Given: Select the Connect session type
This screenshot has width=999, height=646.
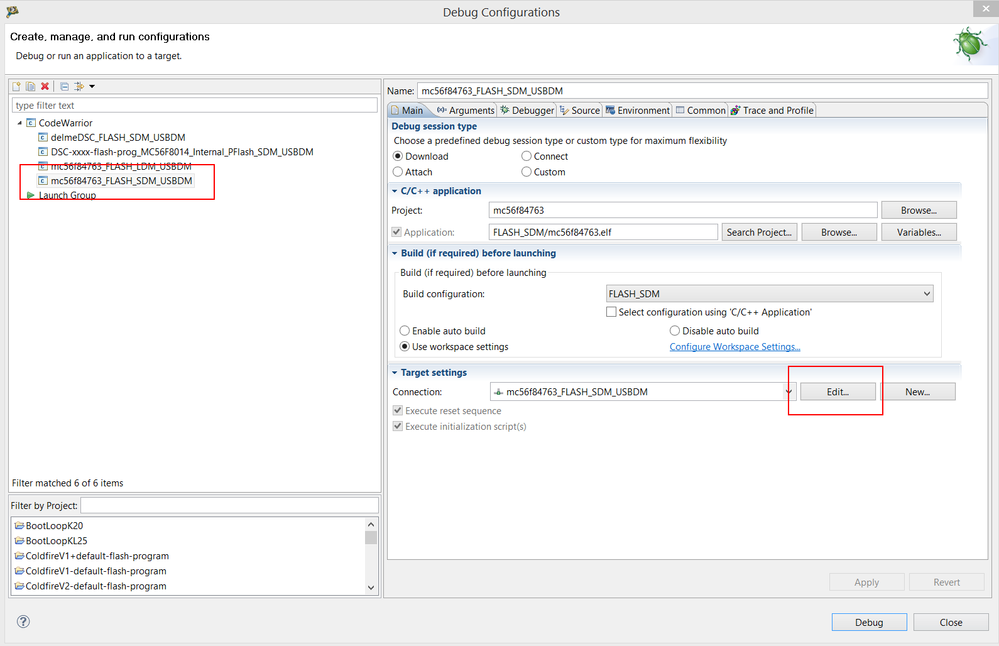Looking at the screenshot, I should pos(526,156).
